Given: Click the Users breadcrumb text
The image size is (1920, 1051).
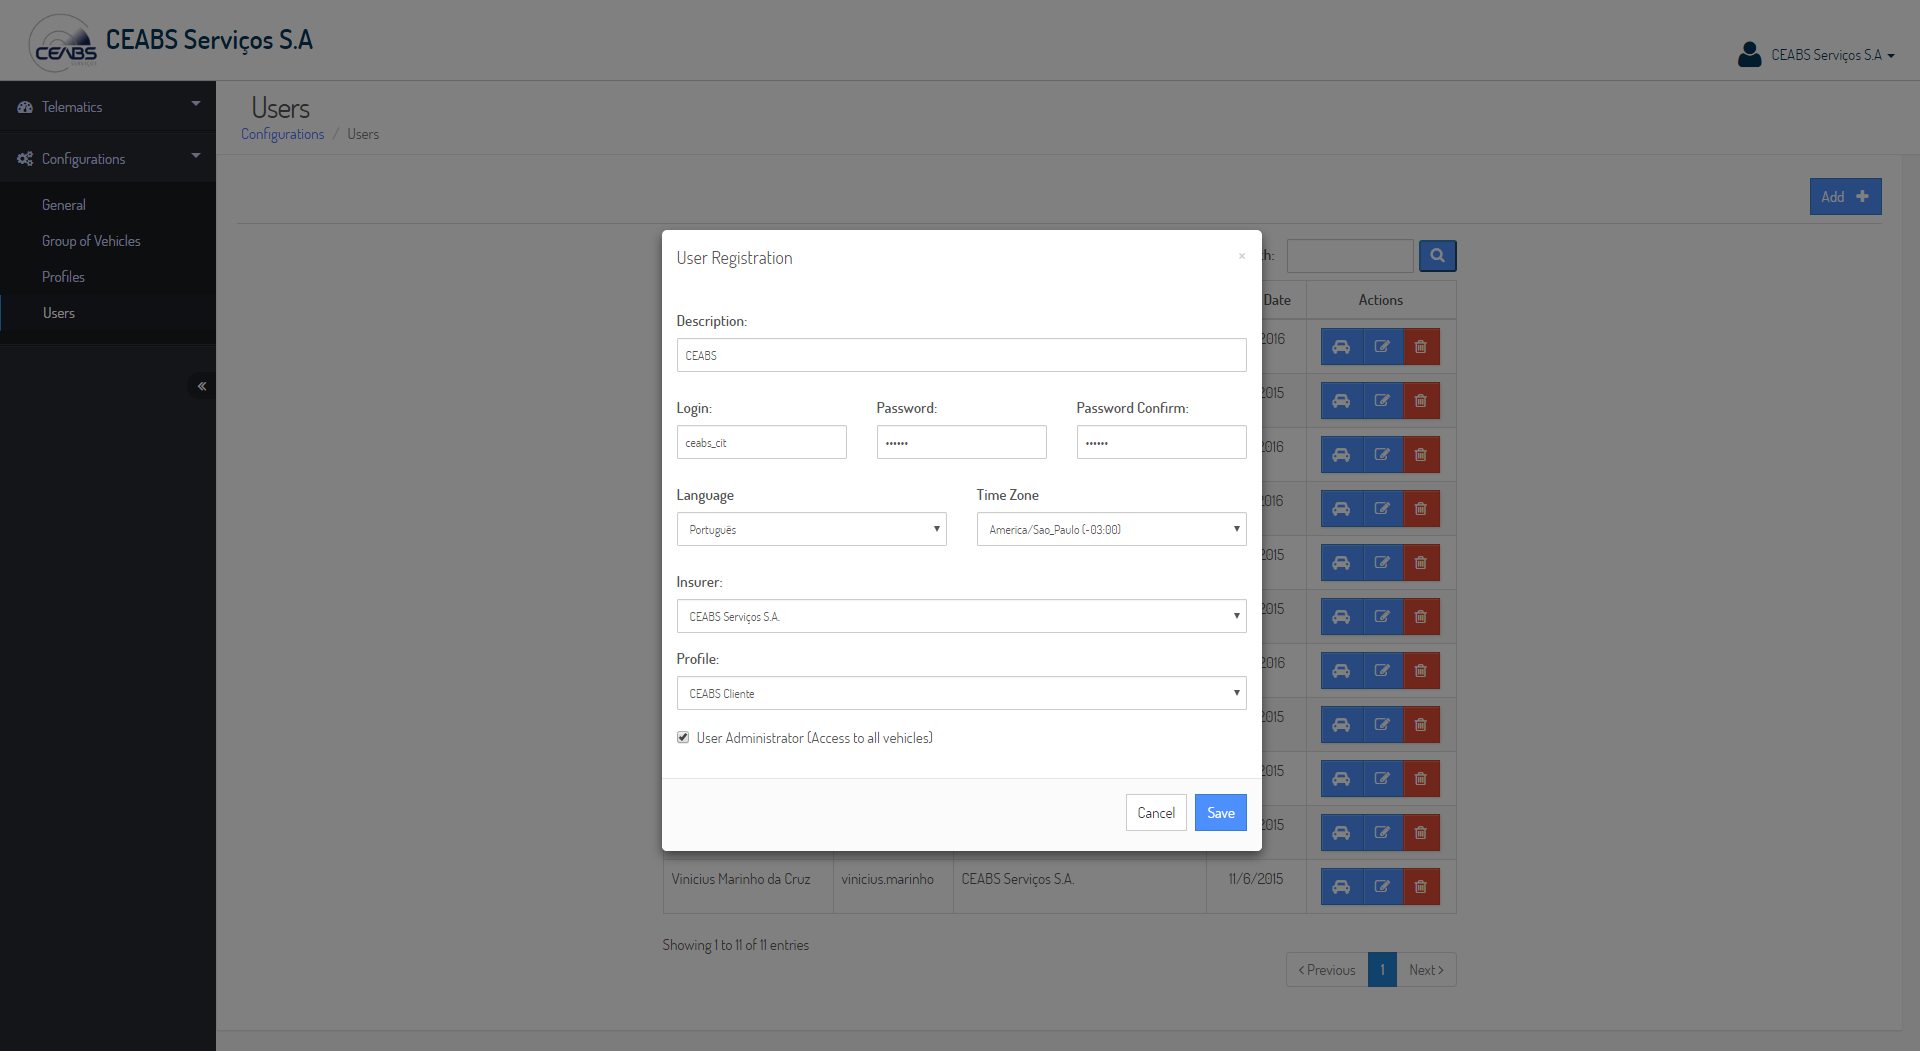Looking at the screenshot, I should click(x=363, y=134).
